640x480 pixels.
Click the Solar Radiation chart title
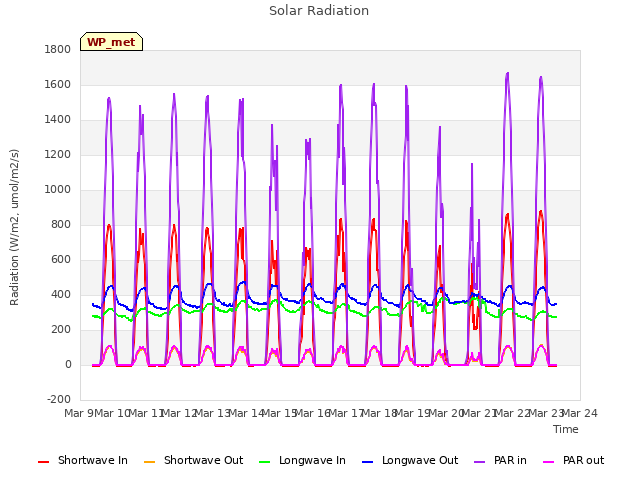coord(319,11)
